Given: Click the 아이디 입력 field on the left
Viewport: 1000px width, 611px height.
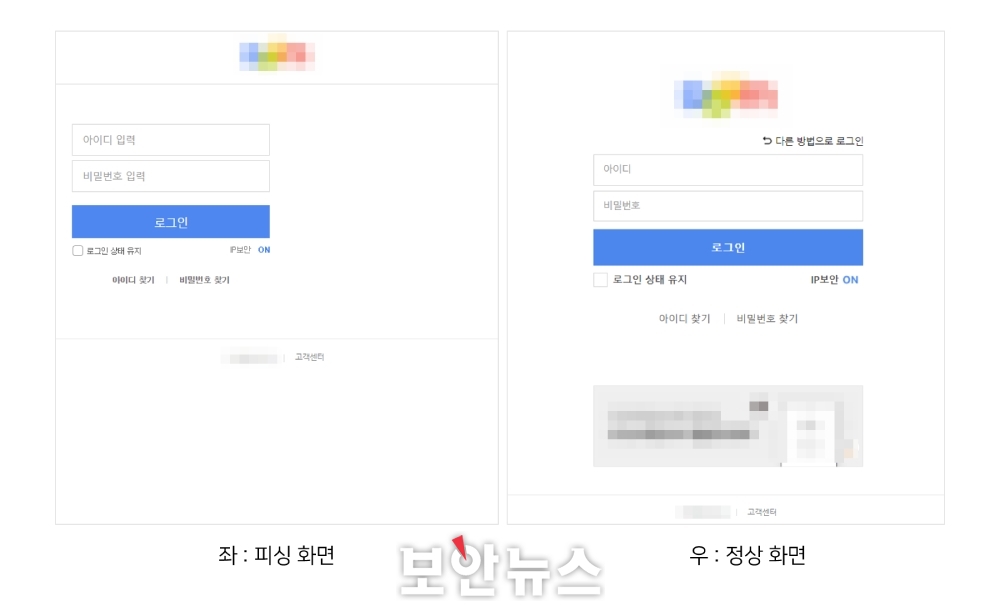Looking at the screenshot, I should (x=171, y=140).
